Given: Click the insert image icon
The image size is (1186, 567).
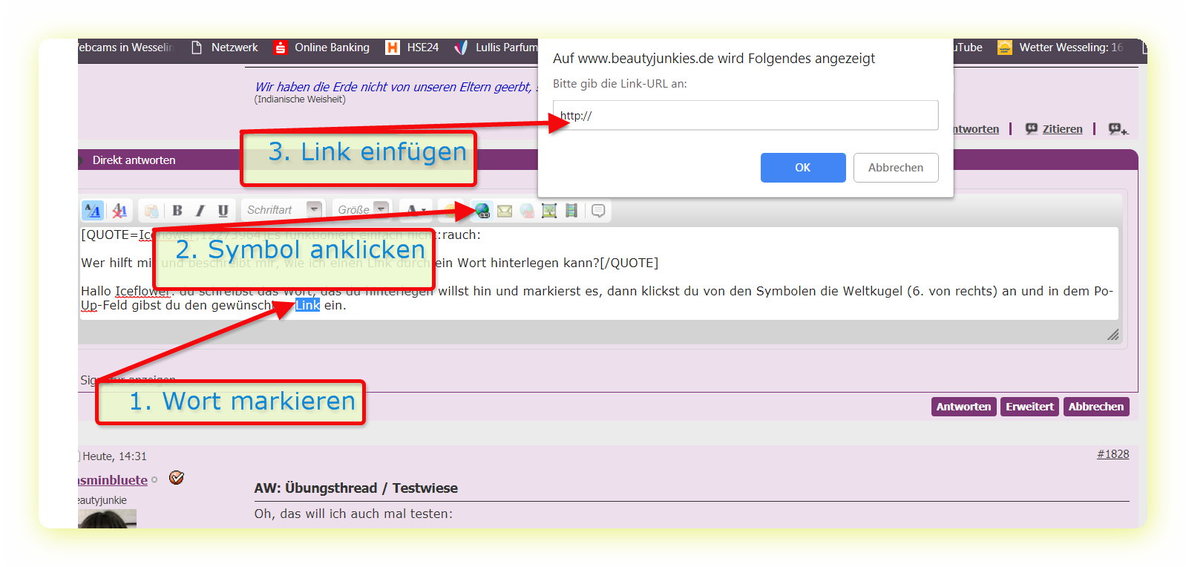Looking at the screenshot, I should (x=549, y=210).
